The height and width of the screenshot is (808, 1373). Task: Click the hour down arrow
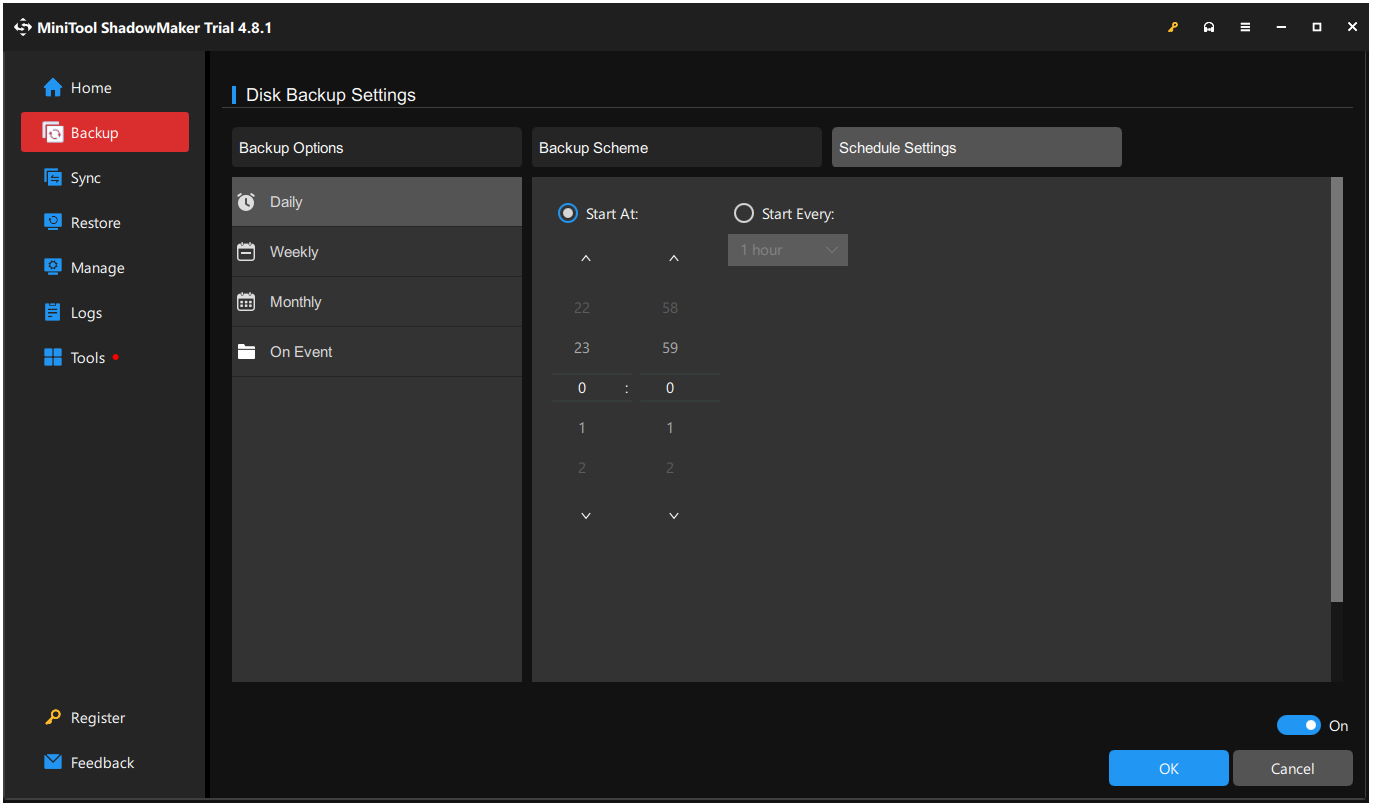coord(586,516)
